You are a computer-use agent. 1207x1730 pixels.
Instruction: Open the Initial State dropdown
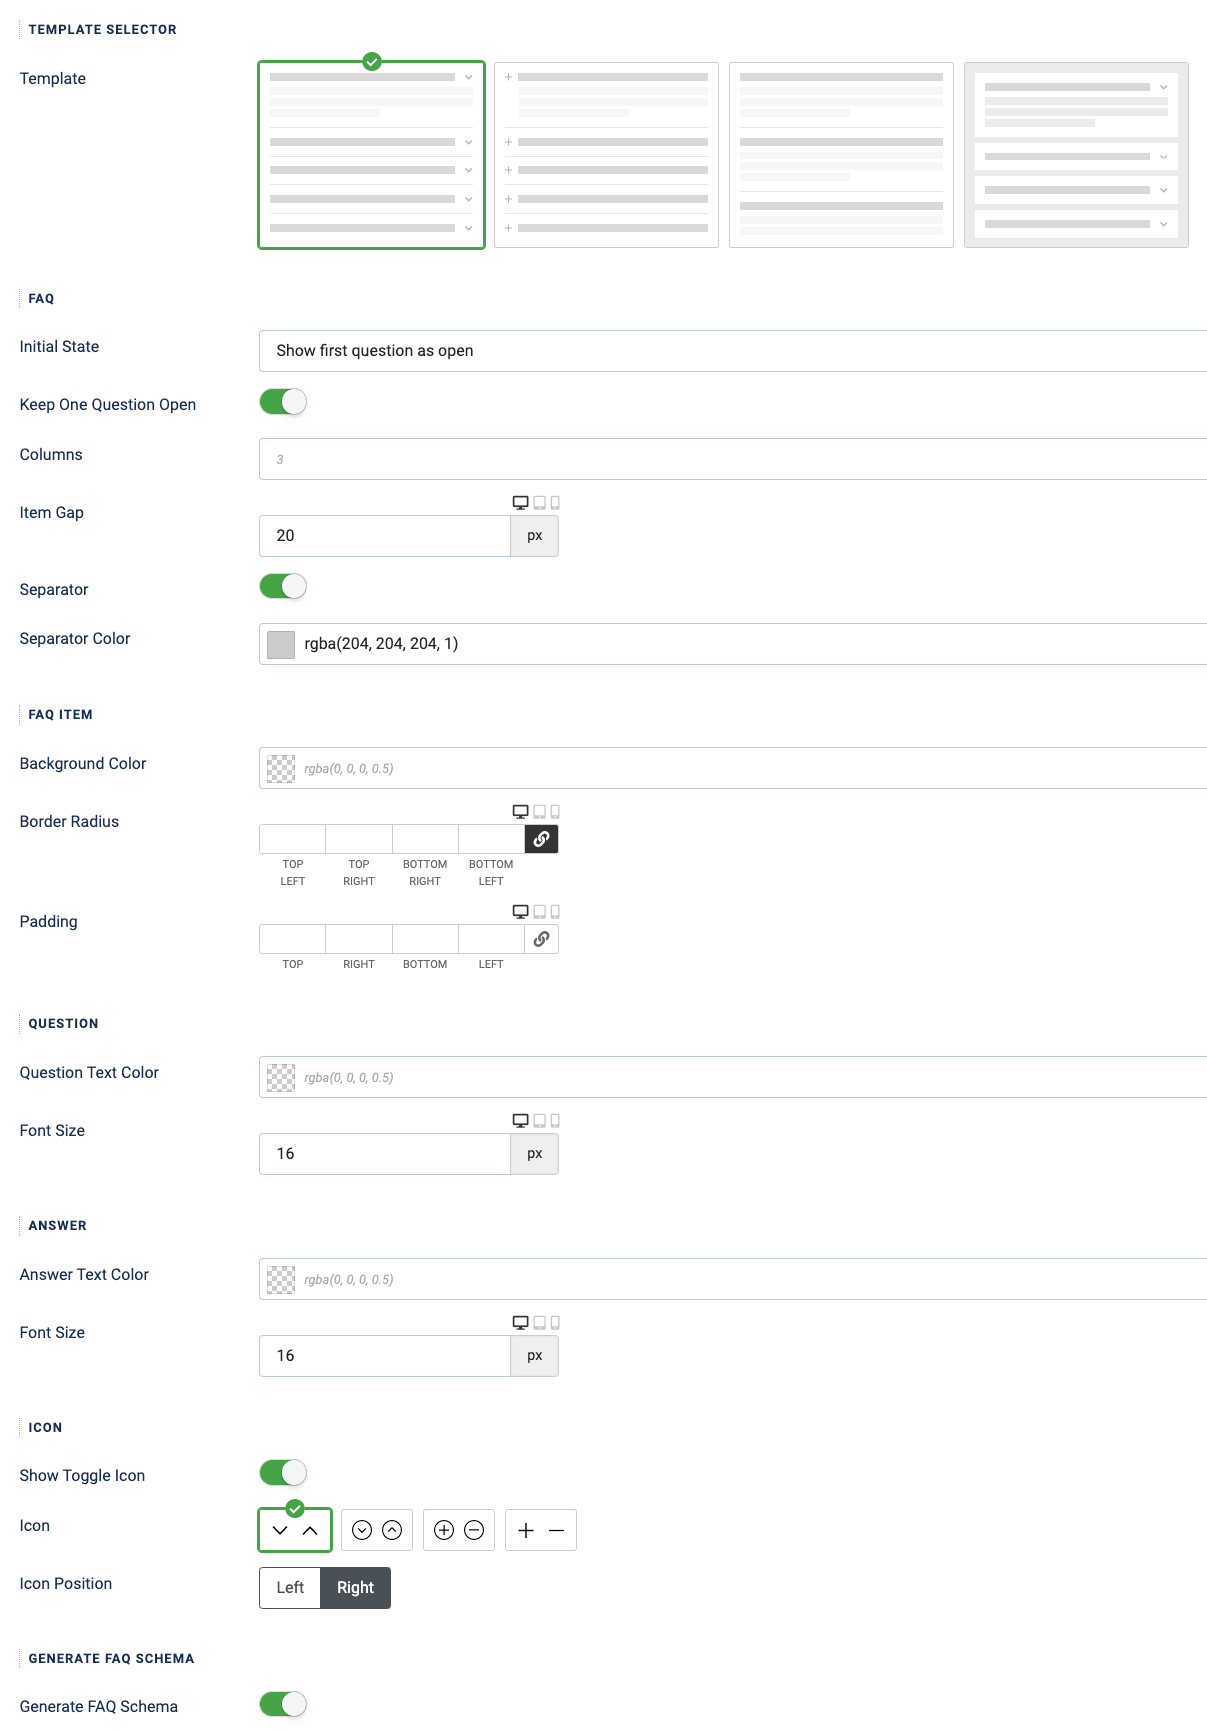tap(733, 351)
